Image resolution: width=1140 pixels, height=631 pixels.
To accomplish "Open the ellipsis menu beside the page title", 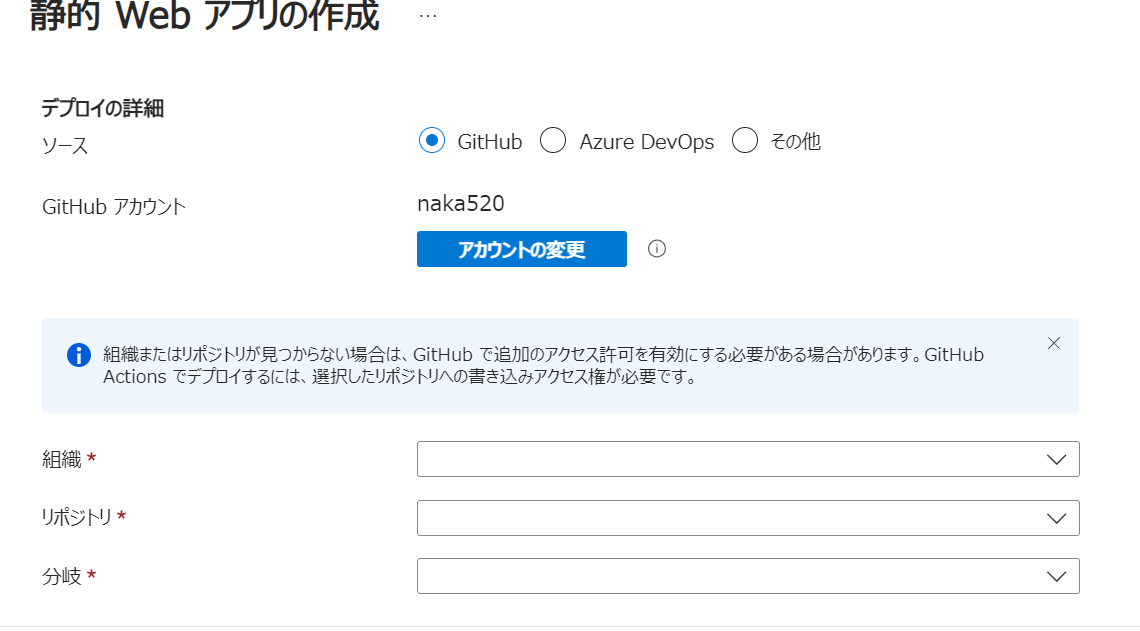I will tap(428, 14).
